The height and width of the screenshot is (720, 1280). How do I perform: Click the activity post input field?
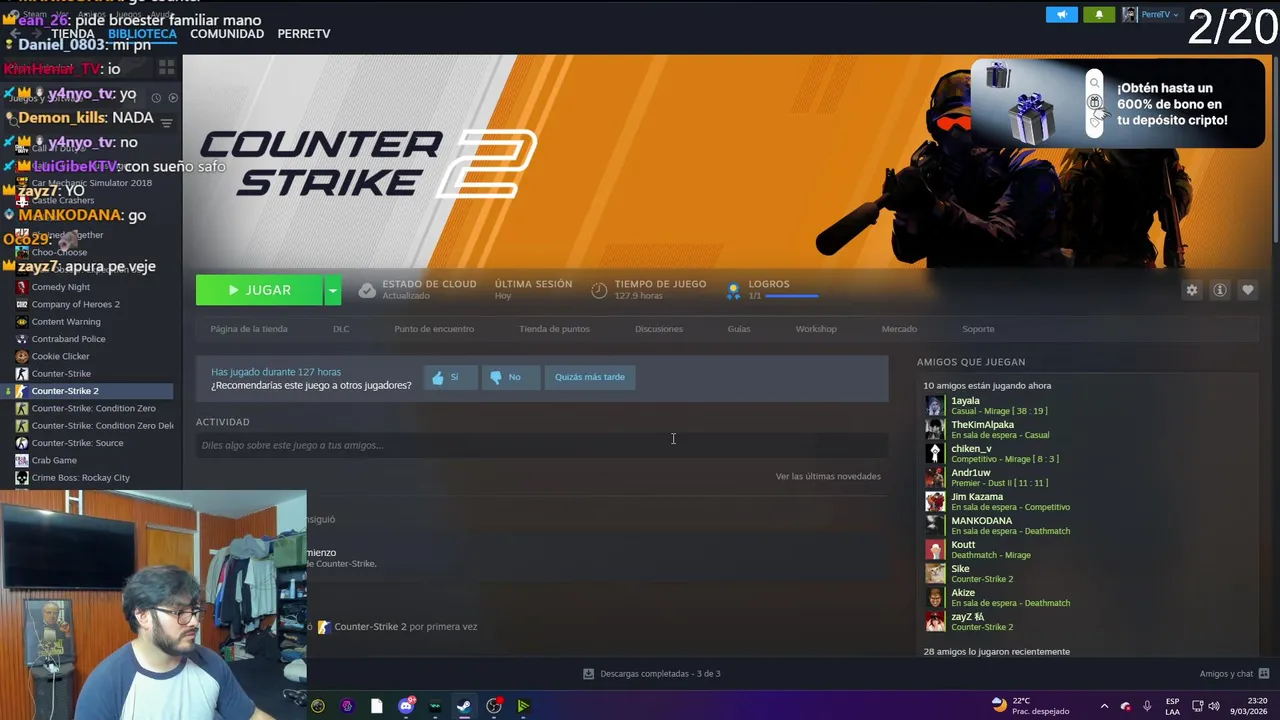pyautogui.click(x=542, y=445)
